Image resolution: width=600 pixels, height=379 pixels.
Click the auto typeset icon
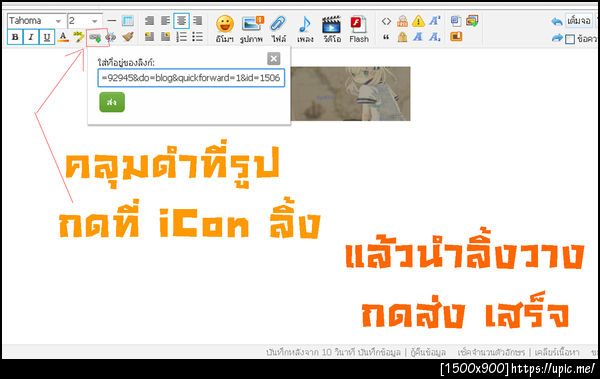tap(149, 21)
